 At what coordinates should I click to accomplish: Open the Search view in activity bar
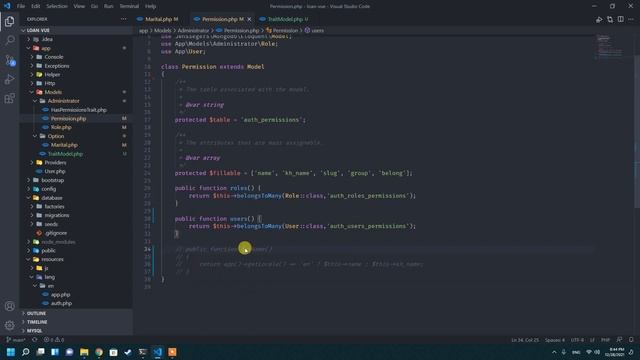click(10, 40)
